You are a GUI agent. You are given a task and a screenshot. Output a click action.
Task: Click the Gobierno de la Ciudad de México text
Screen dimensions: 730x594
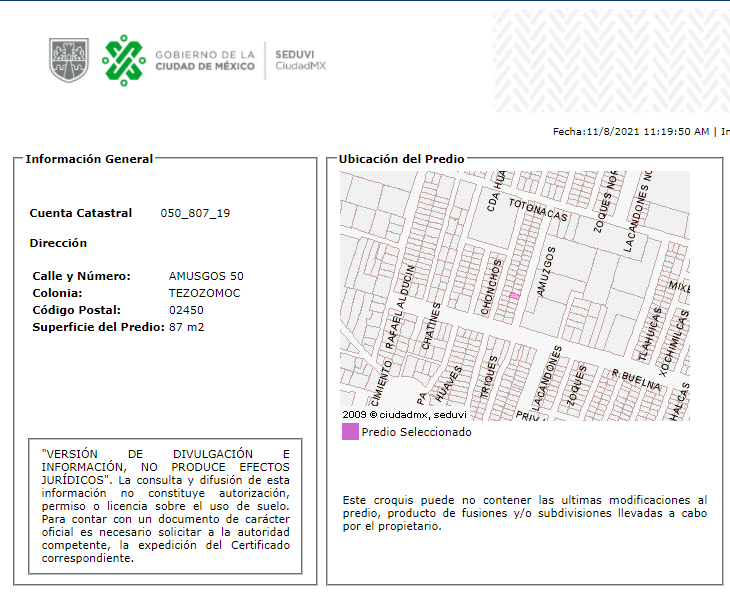tap(205, 61)
